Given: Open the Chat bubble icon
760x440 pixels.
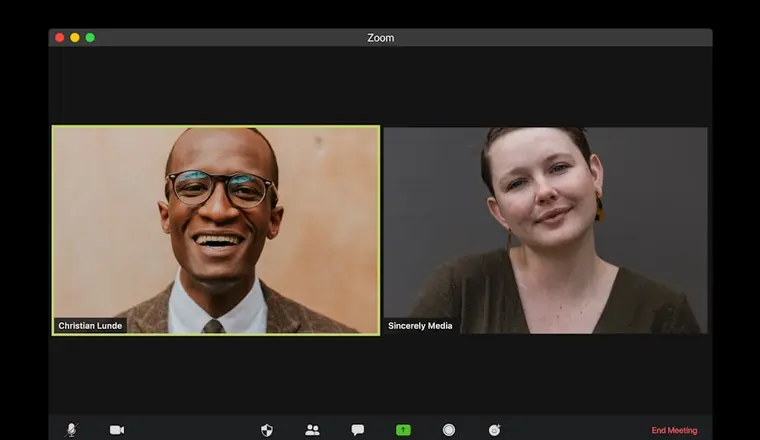Looking at the screenshot, I should [x=358, y=430].
